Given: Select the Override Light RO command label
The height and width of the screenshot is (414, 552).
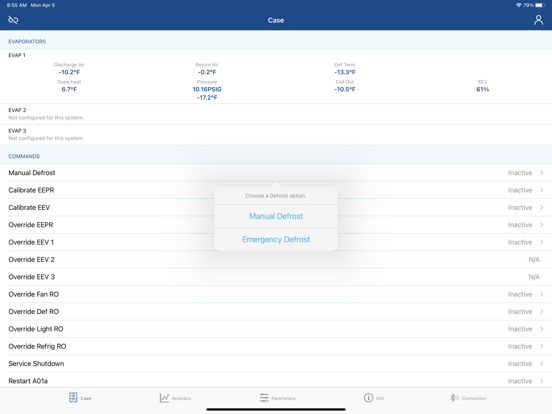Looking at the screenshot, I should tap(36, 329).
